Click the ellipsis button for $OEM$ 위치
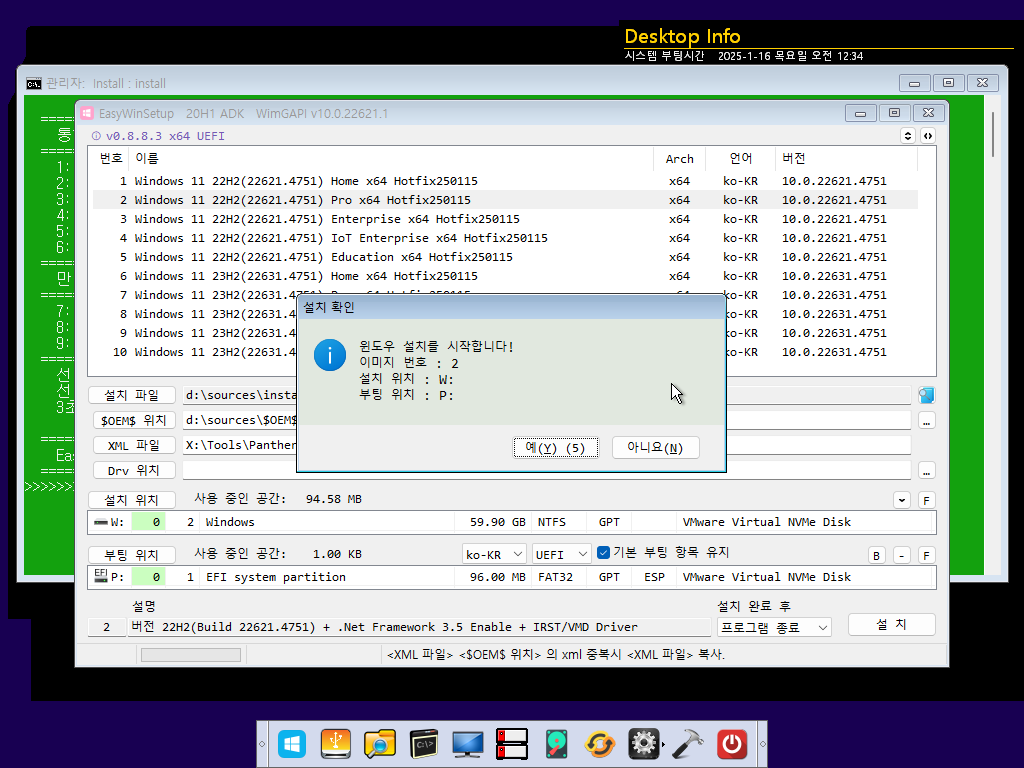The height and width of the screenshot is (768, 1024). point(926,420)
